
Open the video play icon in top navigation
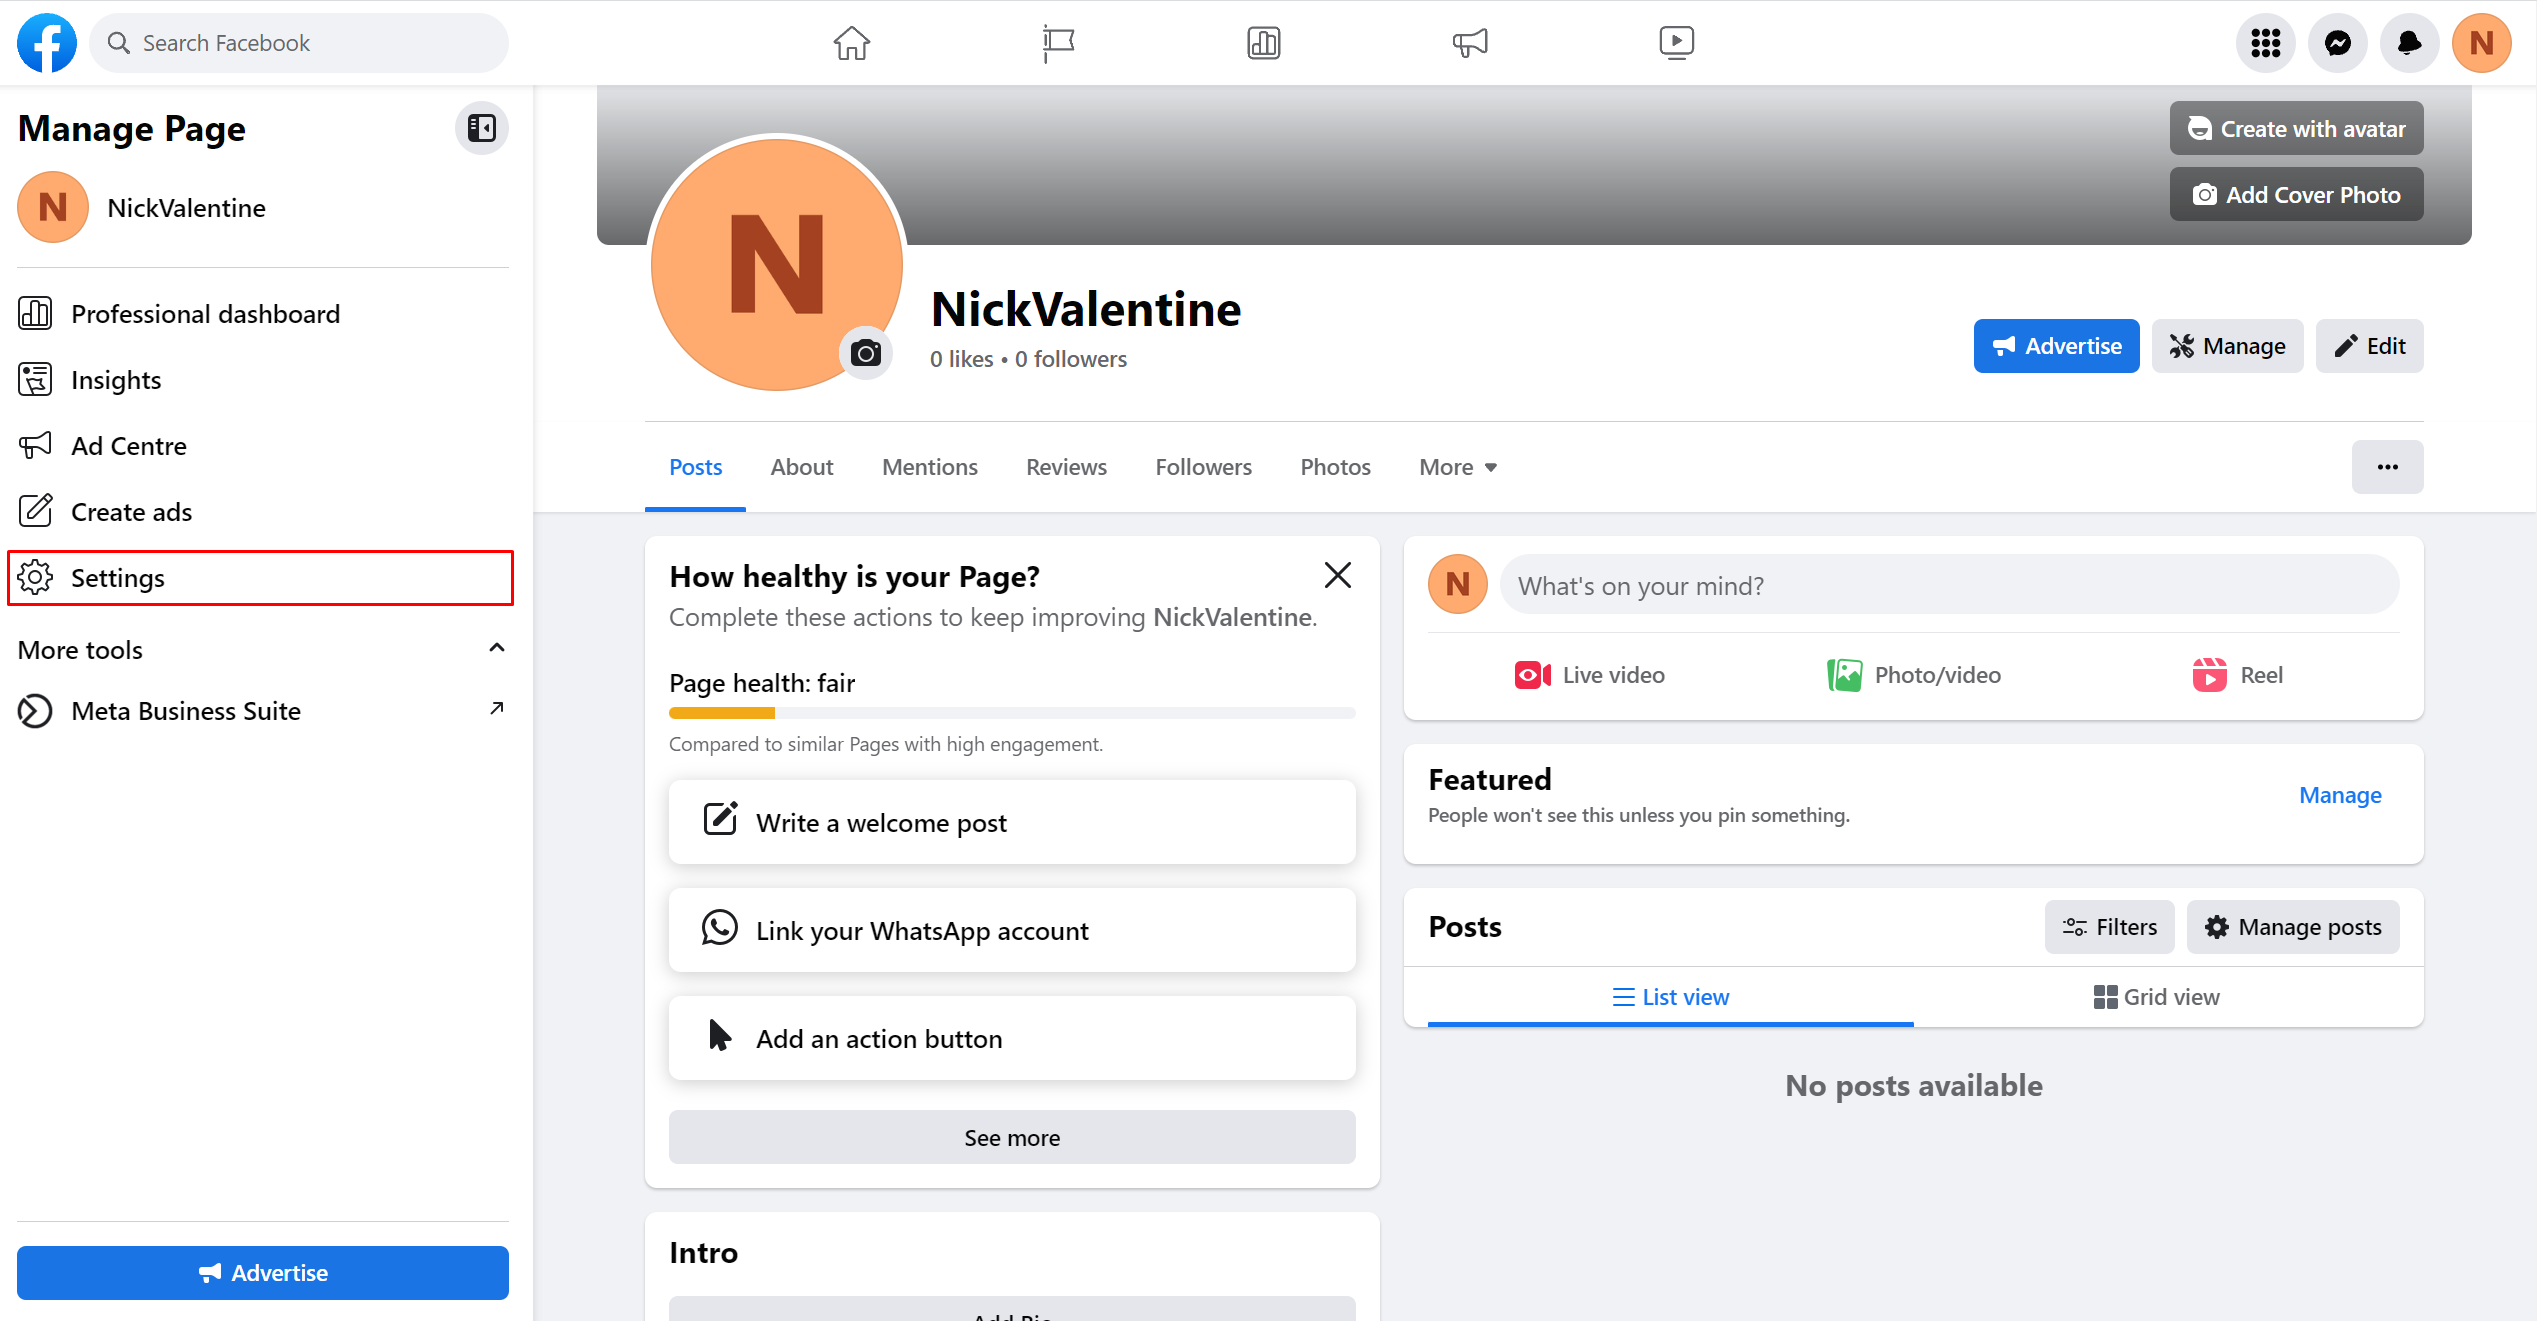point(1676,43)
